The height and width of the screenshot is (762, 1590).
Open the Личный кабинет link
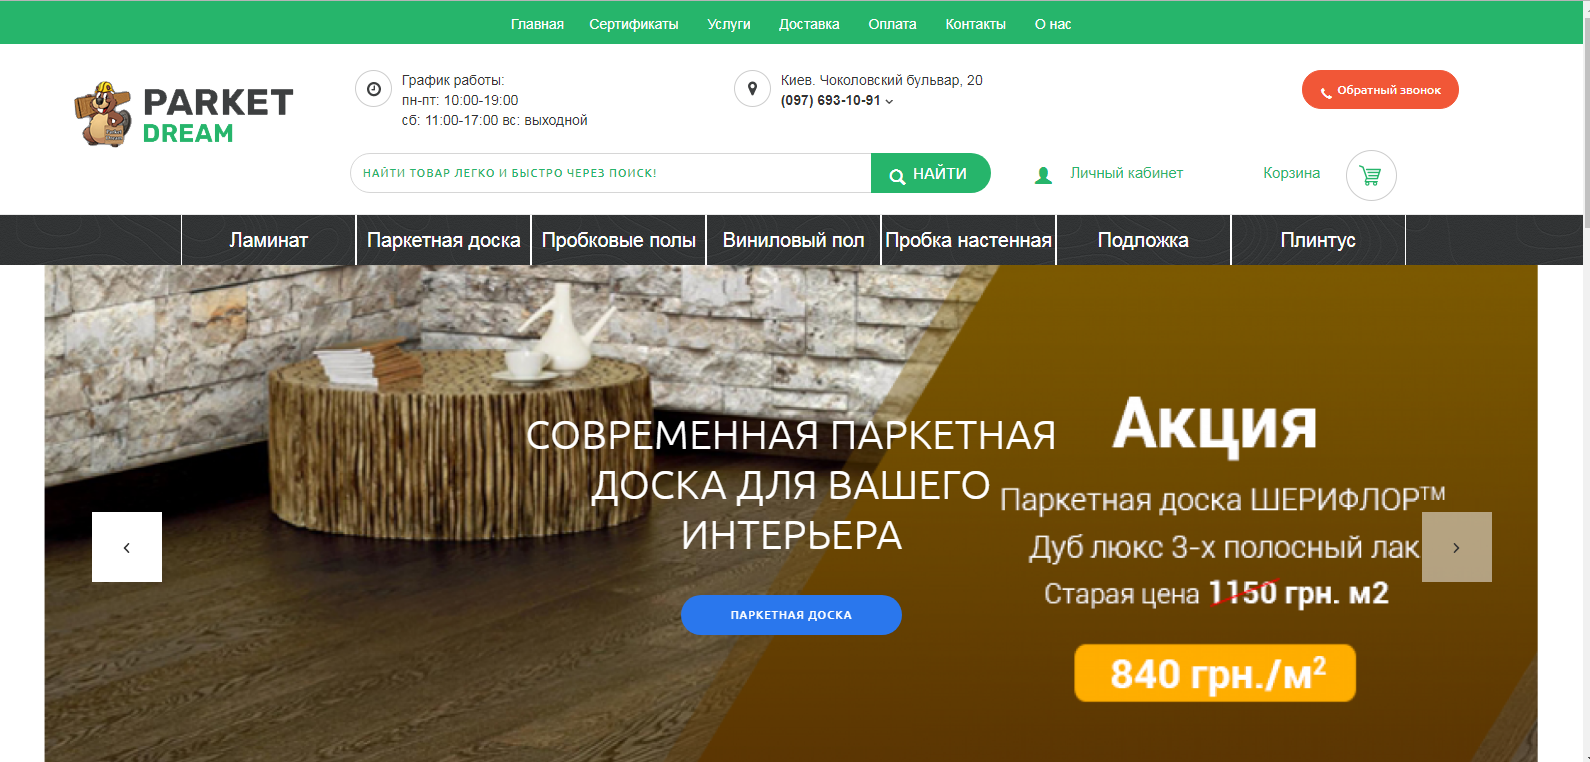[x=1127, y=173]
